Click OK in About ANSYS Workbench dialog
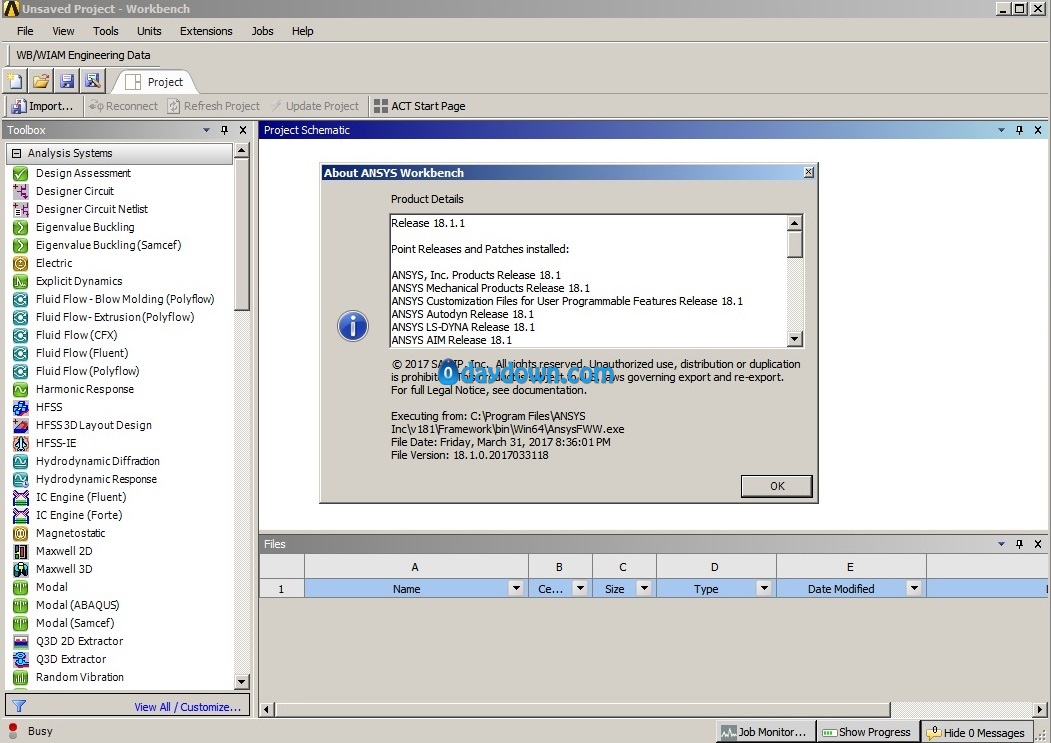Screen dimensions: 1051x743 777,486
